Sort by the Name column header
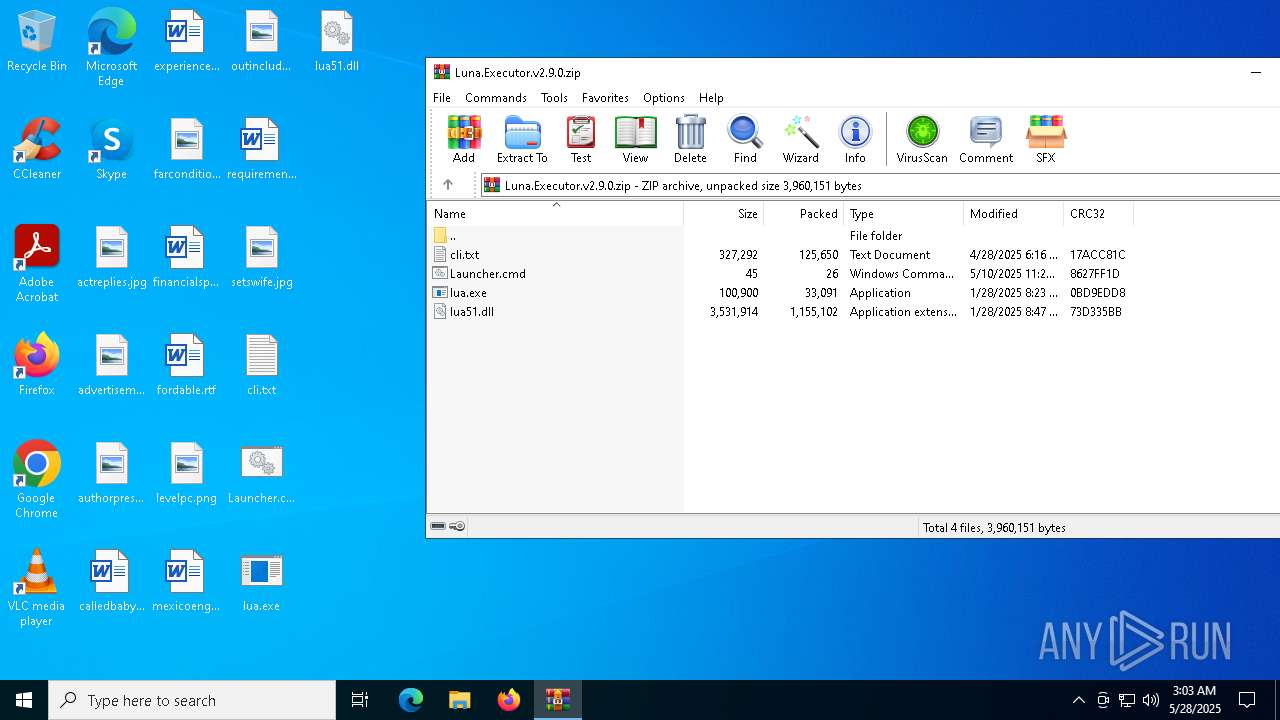Viewport: 1280px width, 720px height. pyautogui.click(x=556, y=214)
